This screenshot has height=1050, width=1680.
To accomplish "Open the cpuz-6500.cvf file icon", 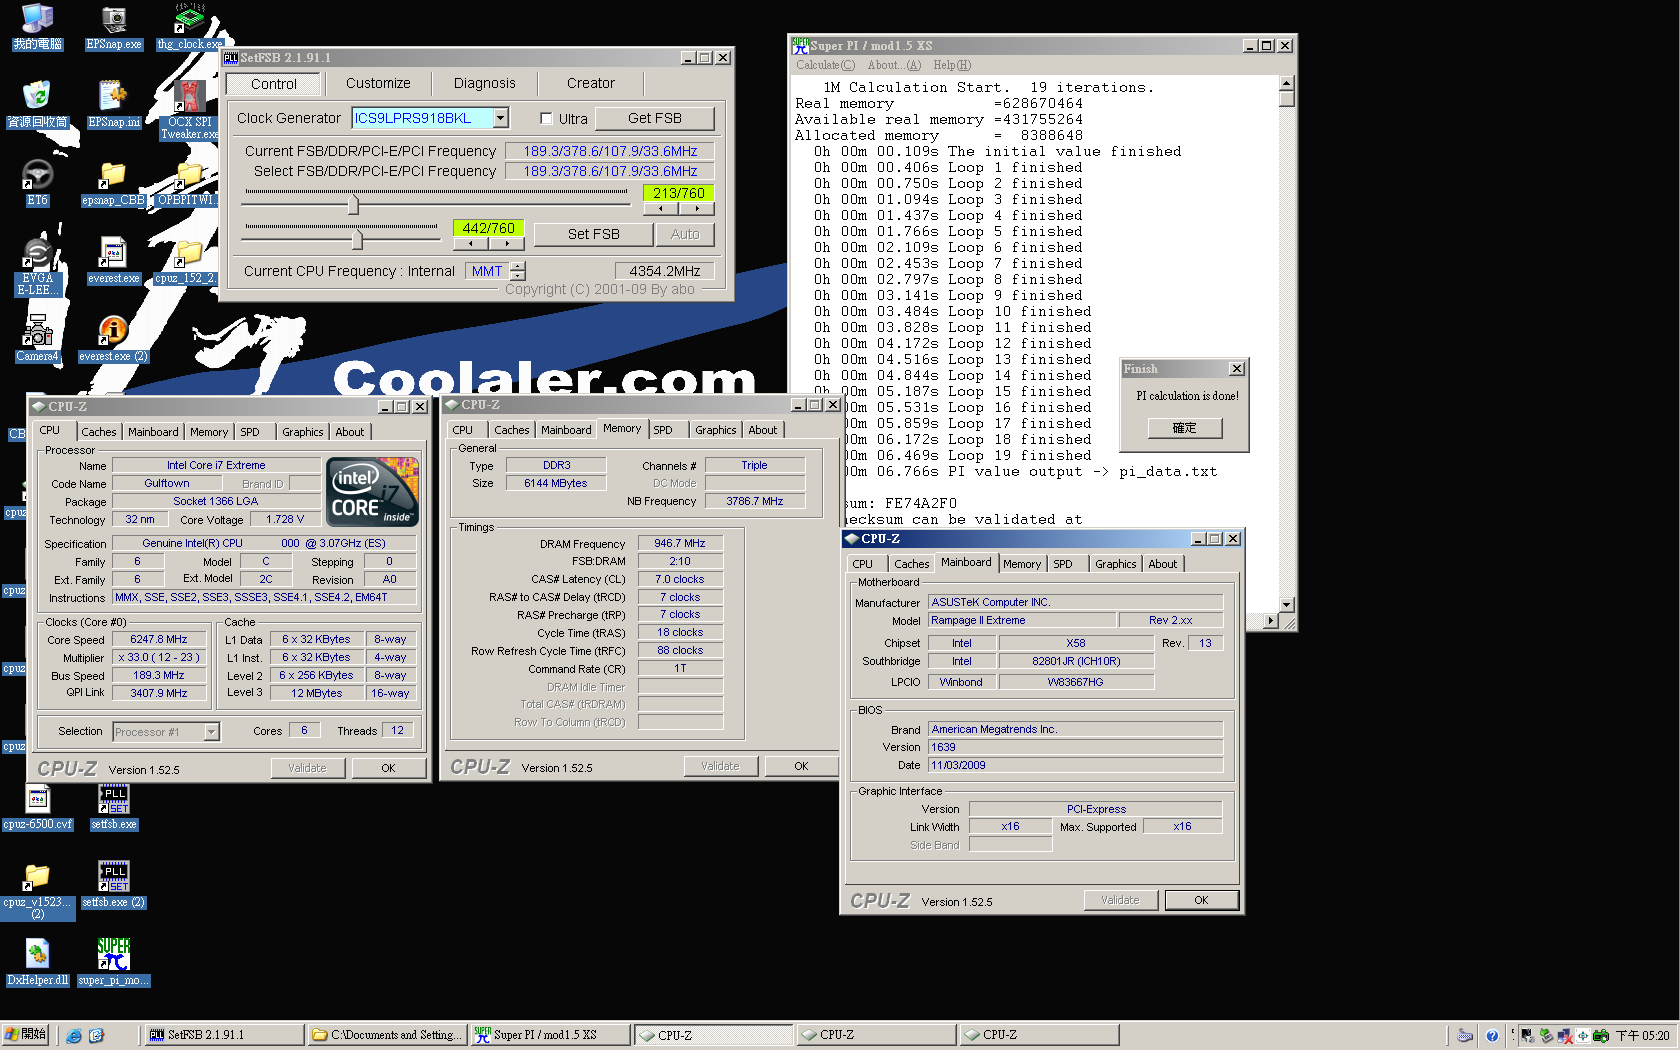I will pyautogui.click(x=37, y=807).
